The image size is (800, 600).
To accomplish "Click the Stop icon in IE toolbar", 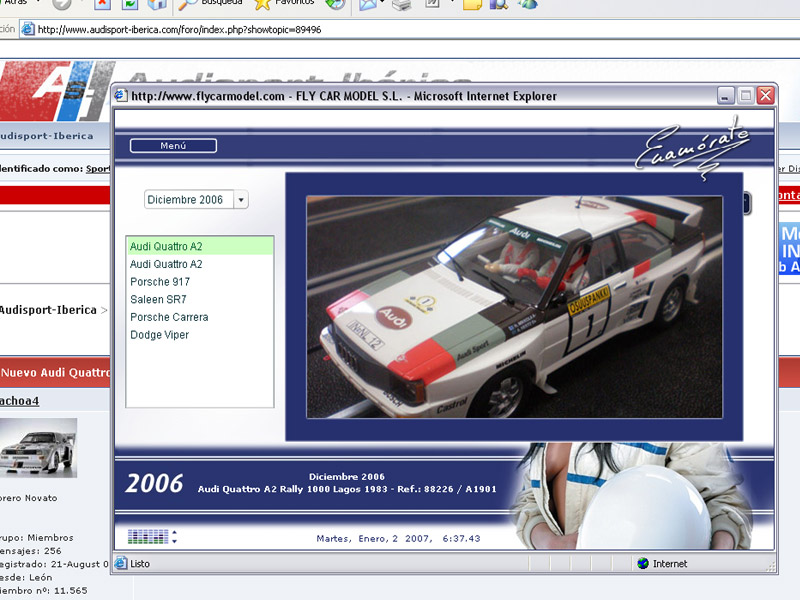I will click(x=103, y=4).
